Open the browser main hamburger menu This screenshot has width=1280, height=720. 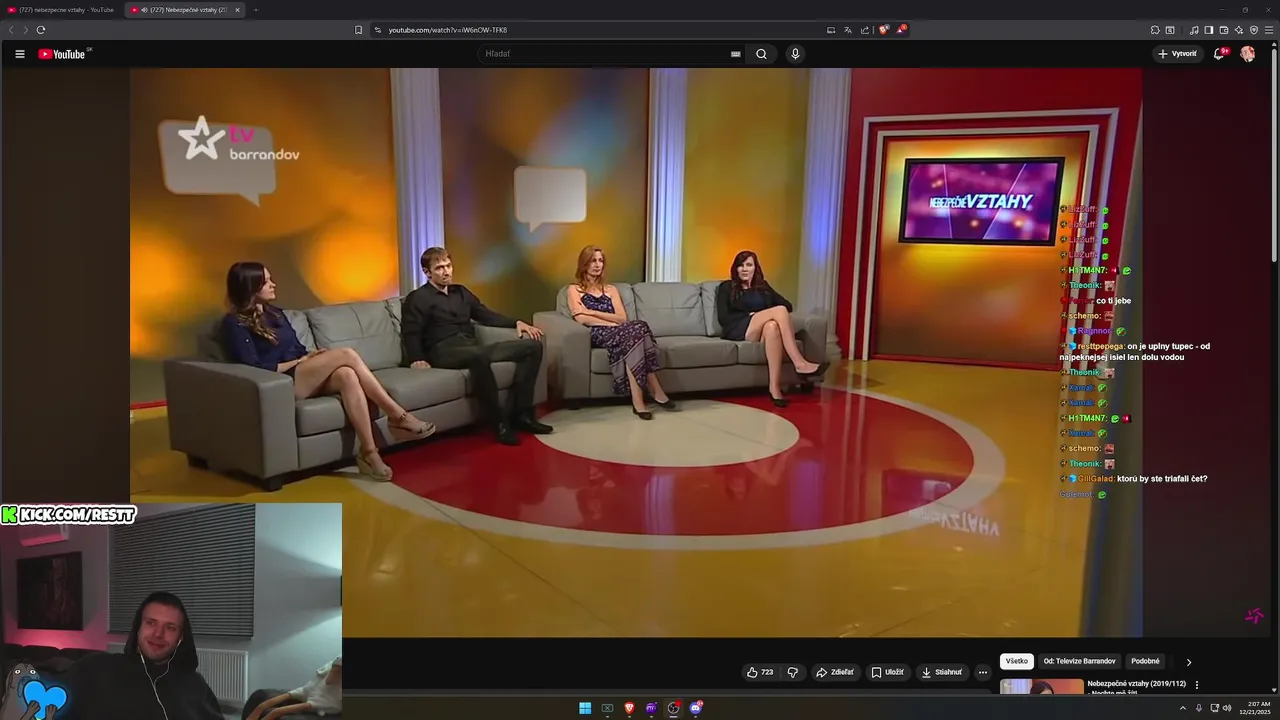click(x=1269, y=30)
